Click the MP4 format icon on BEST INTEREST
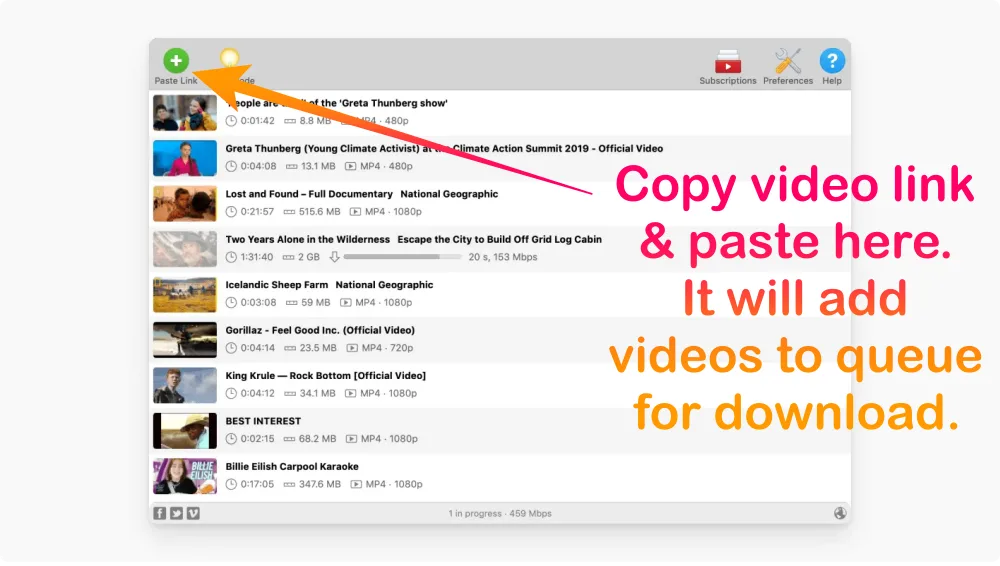Viewport: 1000px width, 566px height. click(x=351, y=439)
